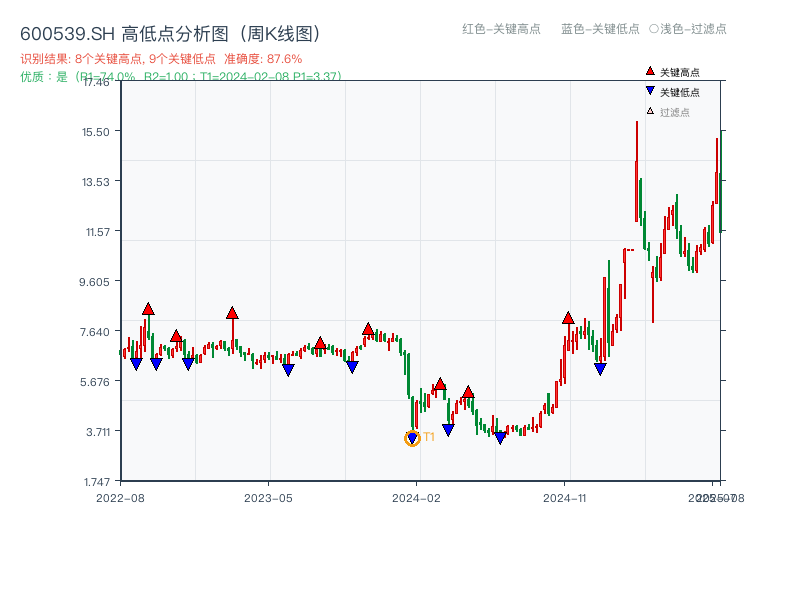Click the orange T1 label text

pyautogui.click(x=429, y=437)
